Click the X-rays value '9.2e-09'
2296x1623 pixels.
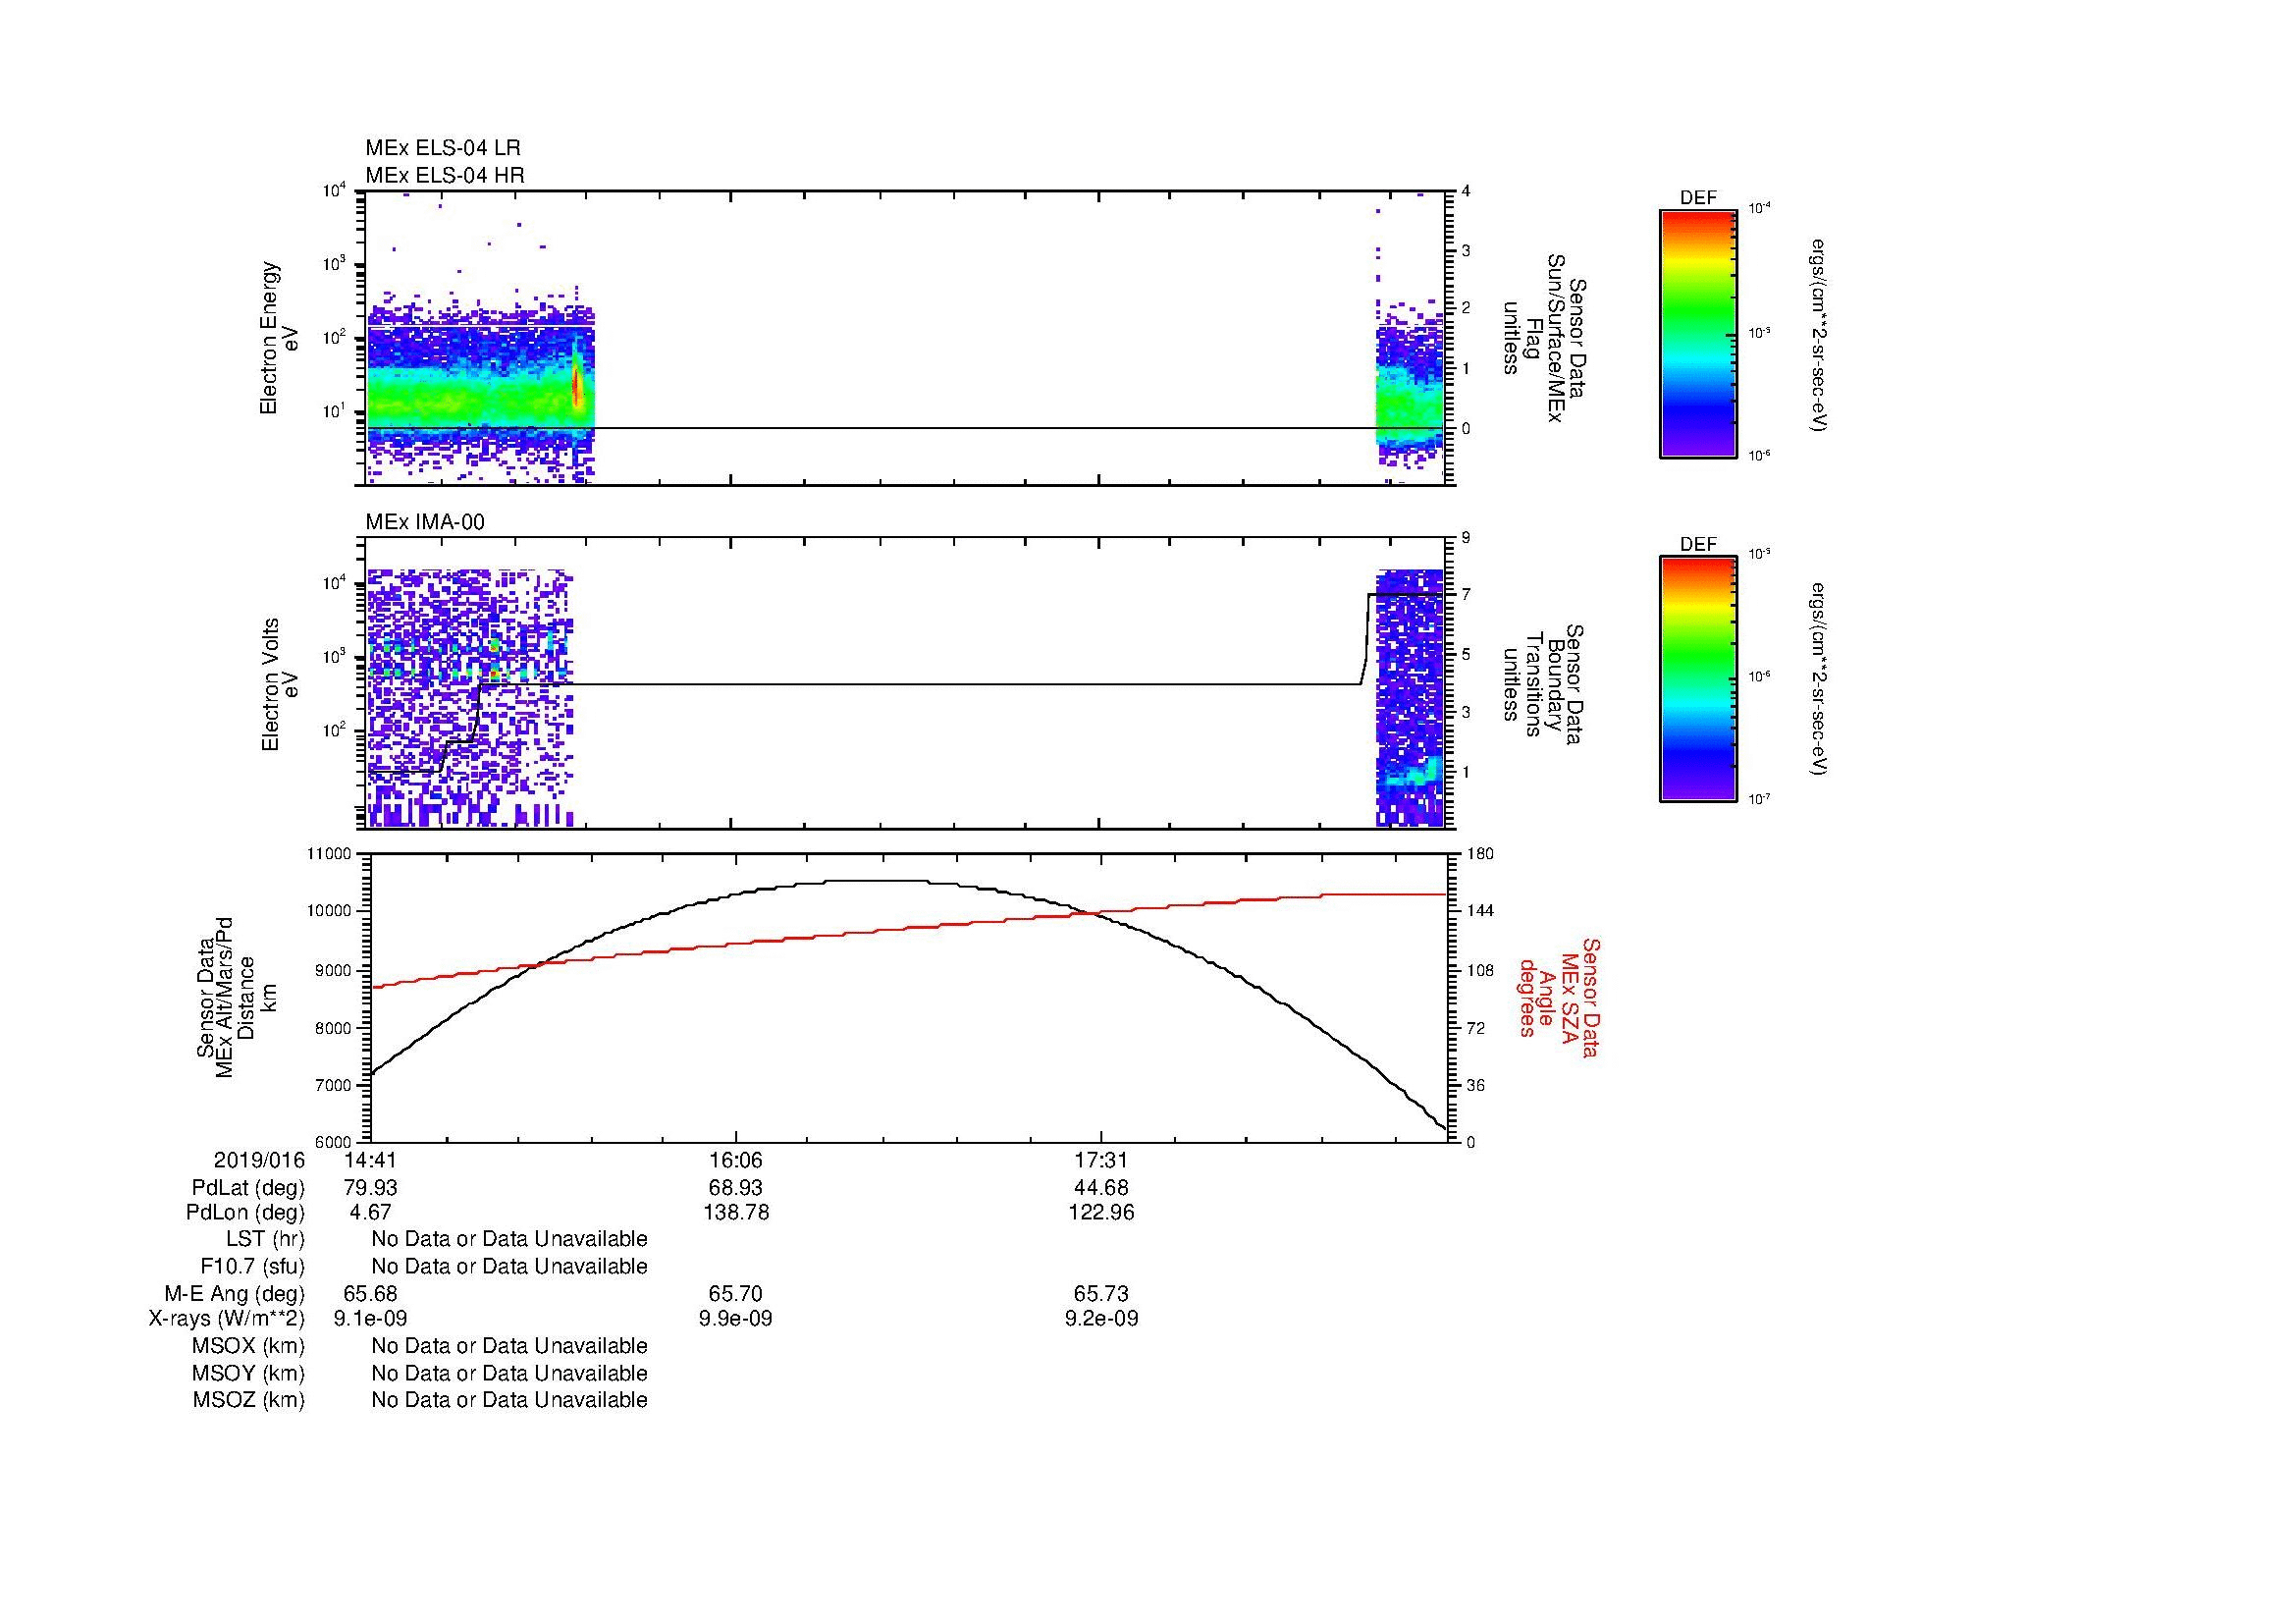point(1101,1319)
